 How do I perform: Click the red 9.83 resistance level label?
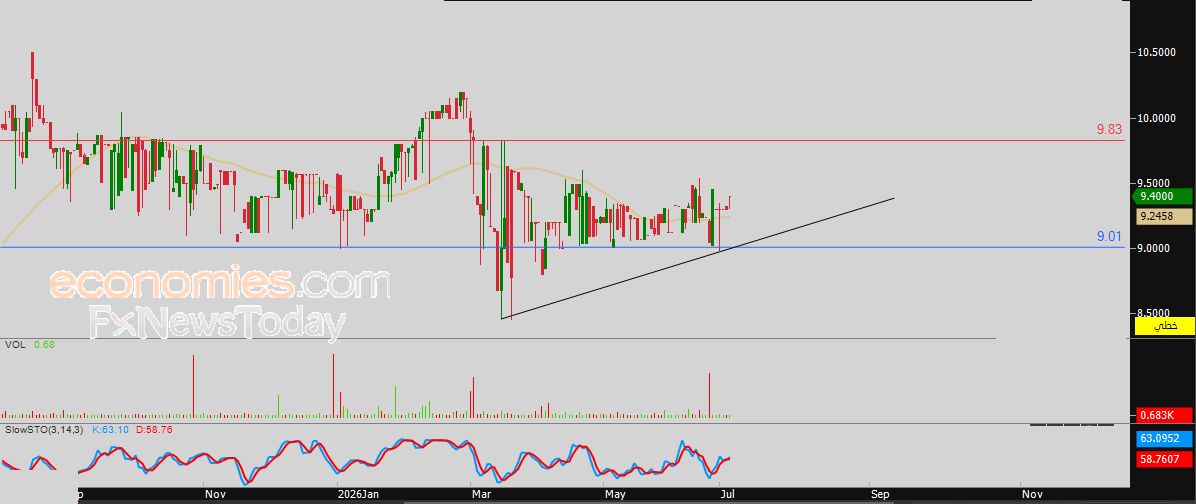[x=1109, y=130]
